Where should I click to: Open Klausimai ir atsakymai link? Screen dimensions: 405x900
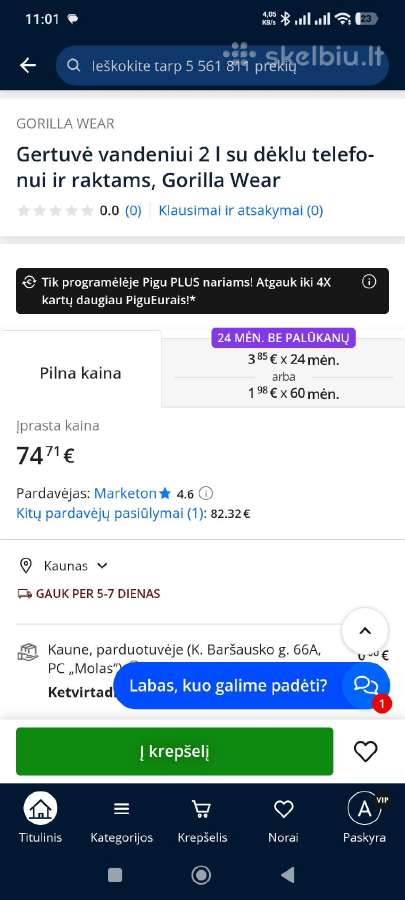pyautogui.click(x=241, y=211)
